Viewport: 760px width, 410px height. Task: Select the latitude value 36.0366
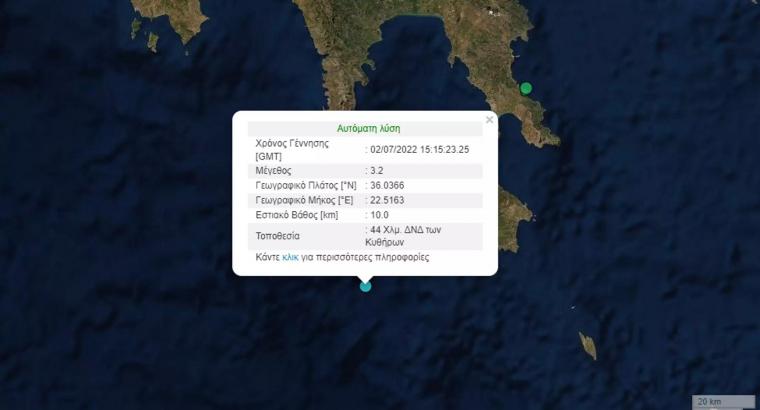(x=387, y=185)
